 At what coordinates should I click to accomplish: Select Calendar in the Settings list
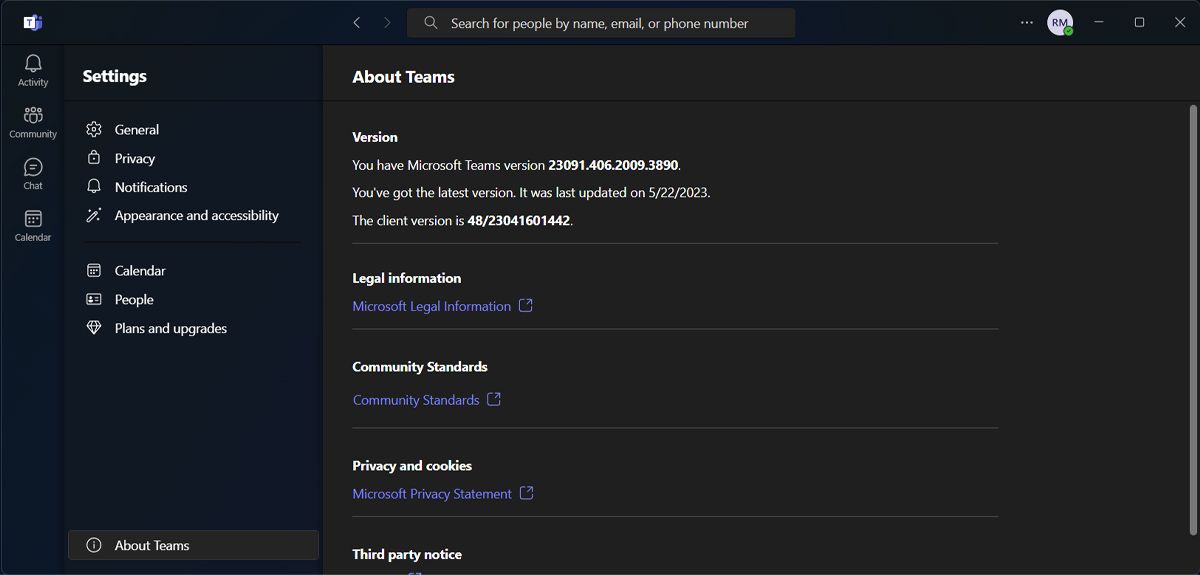pyautogui.click(x=140, y=271)
